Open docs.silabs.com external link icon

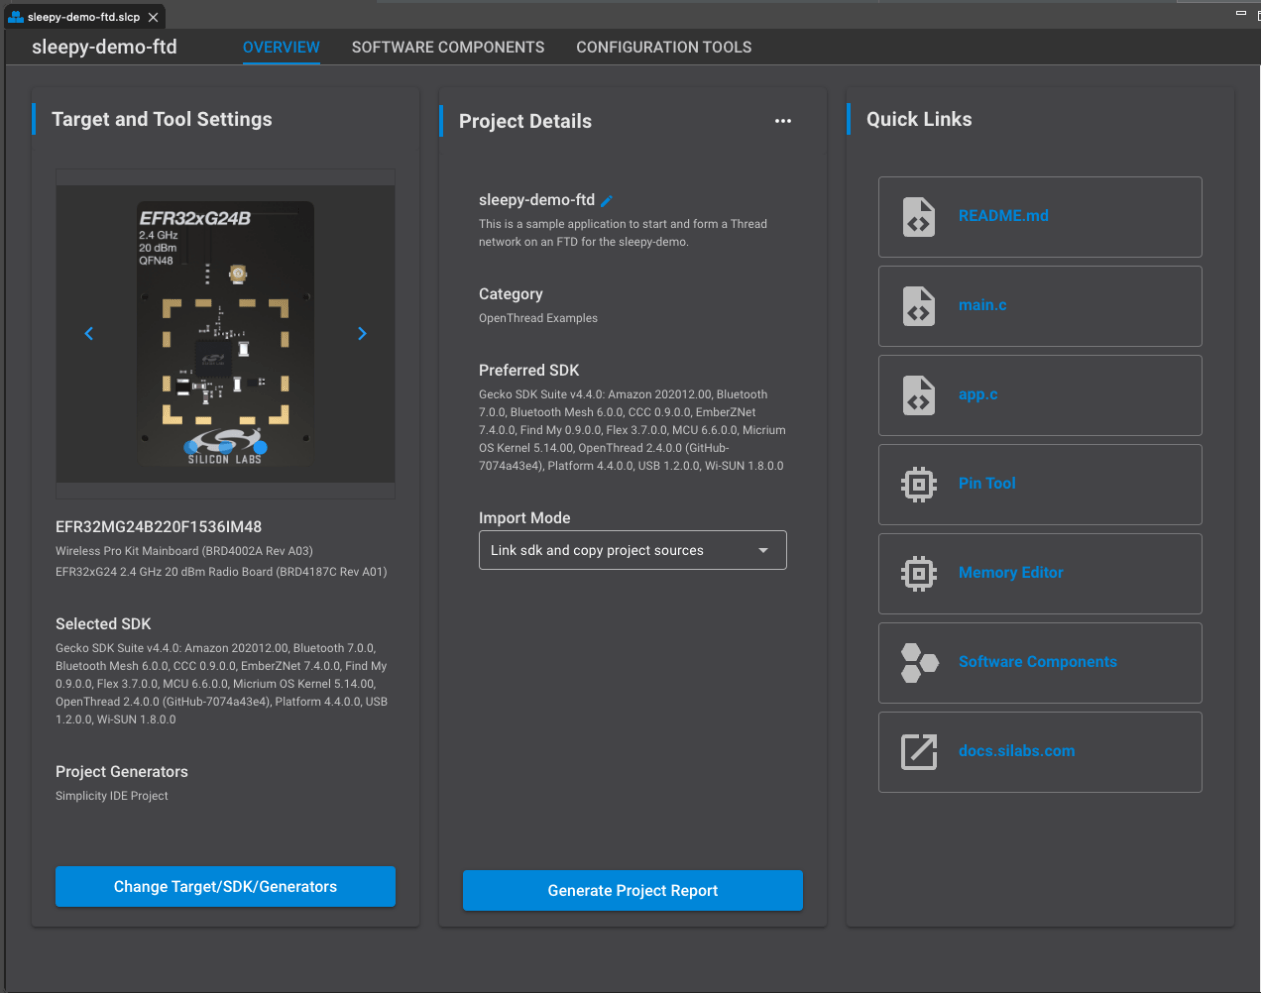(x=918, y=751)
